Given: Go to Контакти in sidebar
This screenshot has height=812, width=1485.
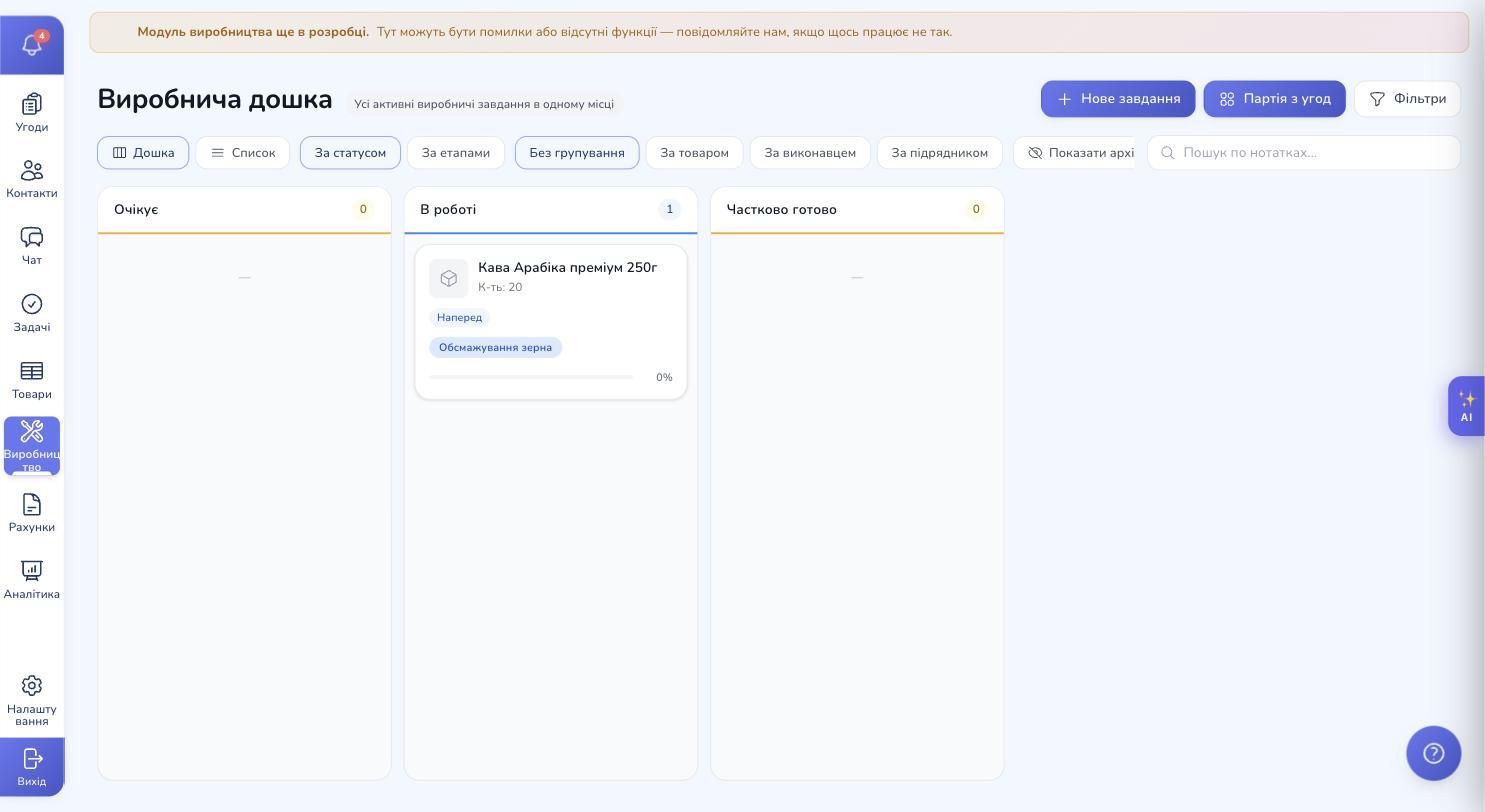Looking at the screenshot, I should tap(32, 179).
